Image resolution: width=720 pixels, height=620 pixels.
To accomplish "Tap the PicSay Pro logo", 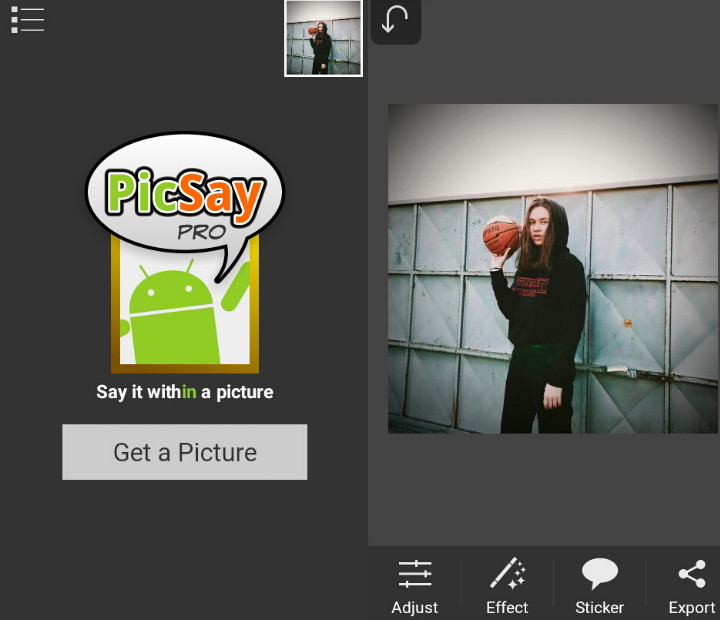I will [185, 253].
